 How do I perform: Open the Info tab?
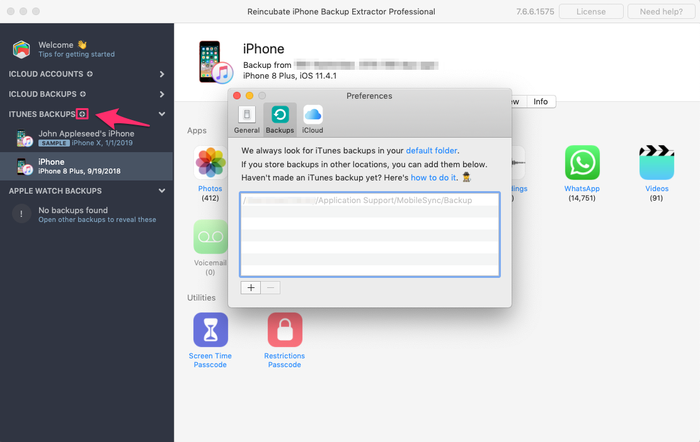coord(541,101)
